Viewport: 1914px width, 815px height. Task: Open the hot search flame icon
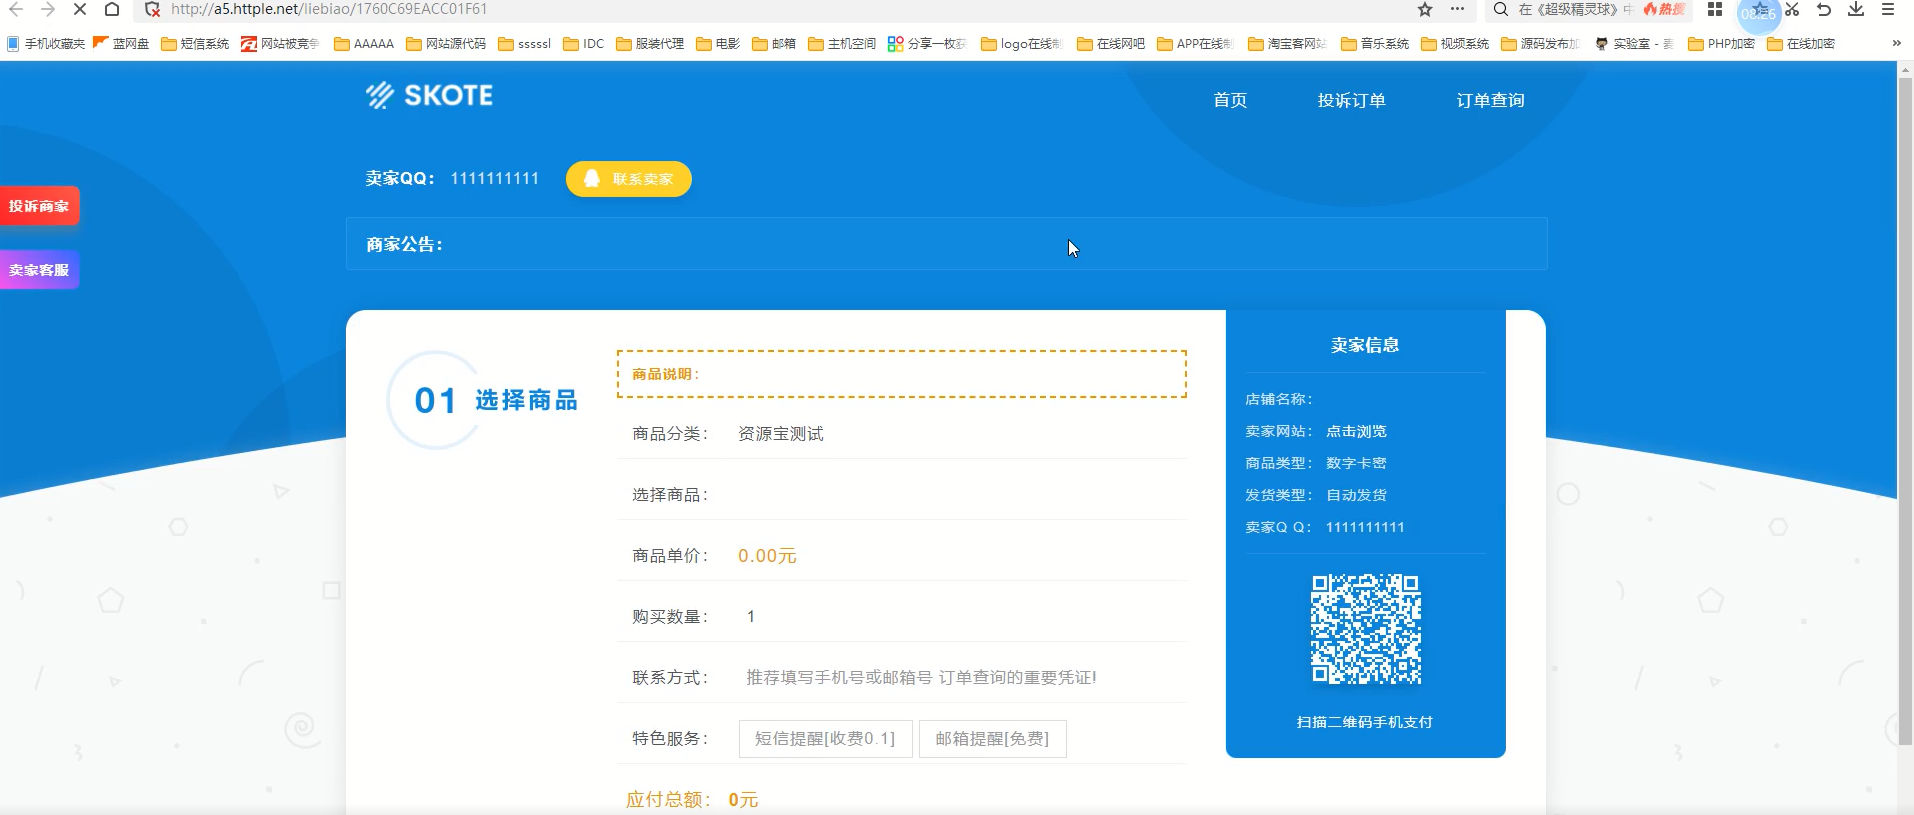coord(1663,9)
